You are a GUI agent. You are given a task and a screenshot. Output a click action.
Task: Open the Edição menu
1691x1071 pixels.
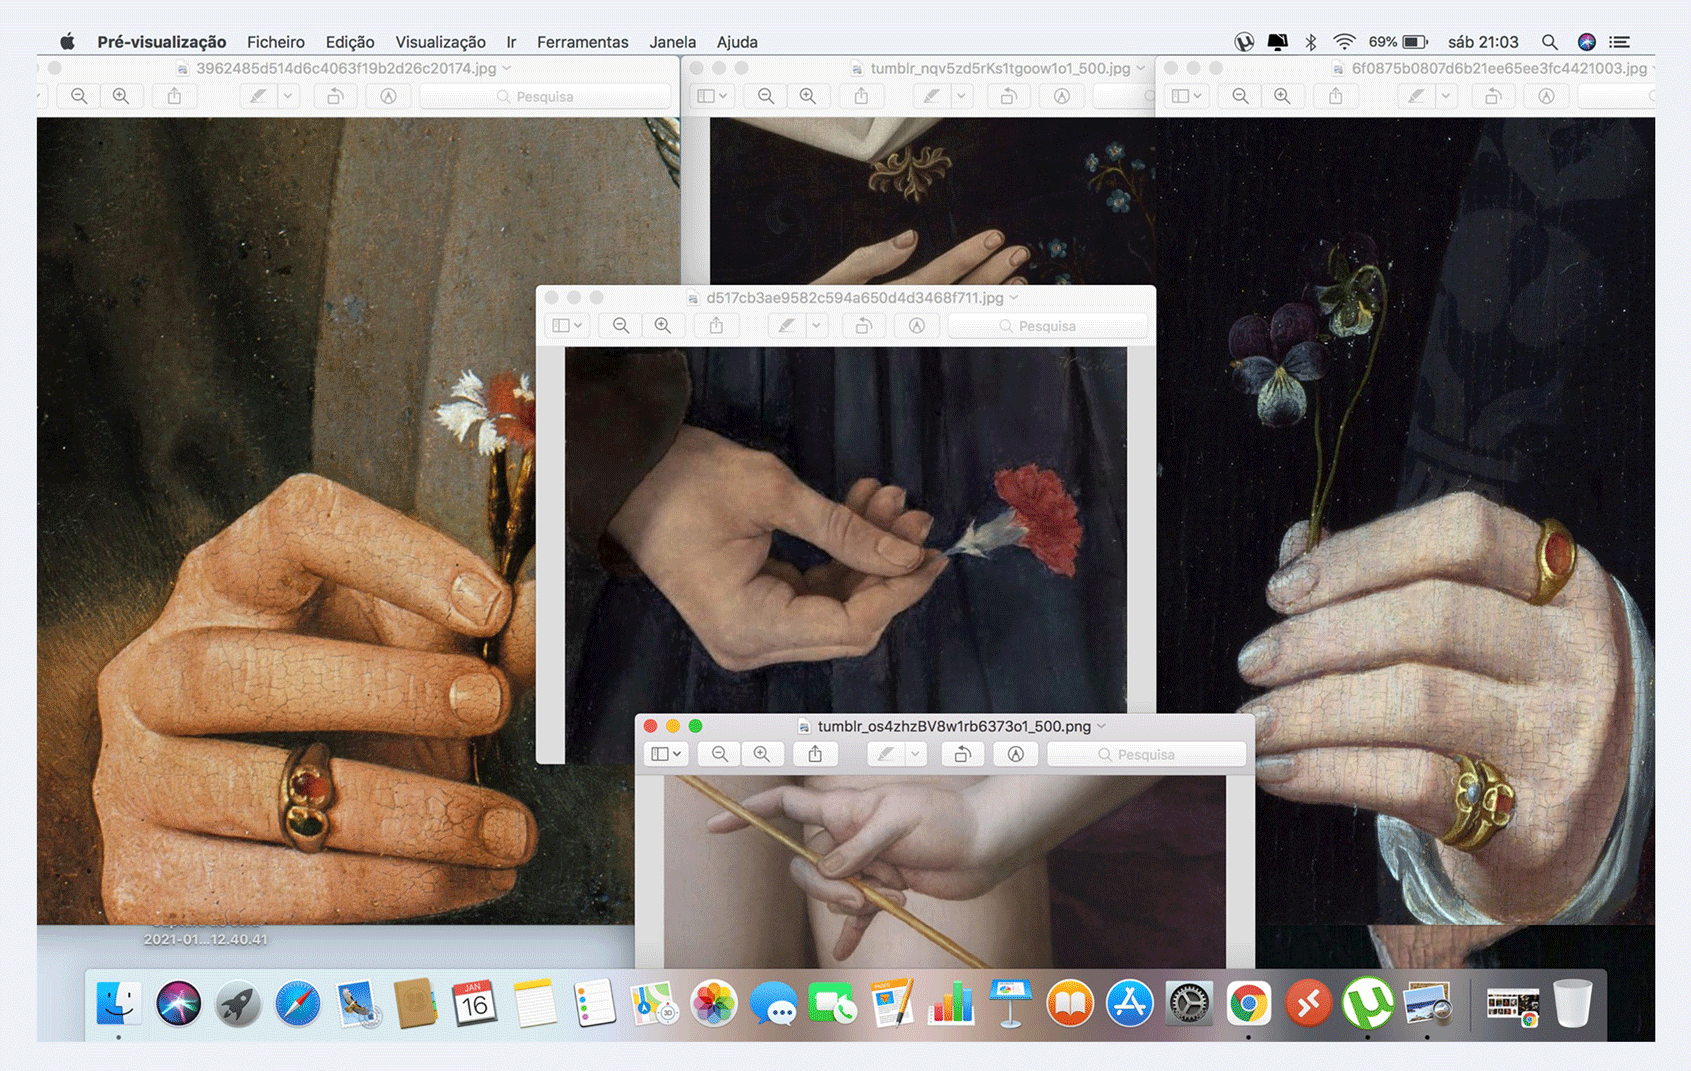[350, 42]
